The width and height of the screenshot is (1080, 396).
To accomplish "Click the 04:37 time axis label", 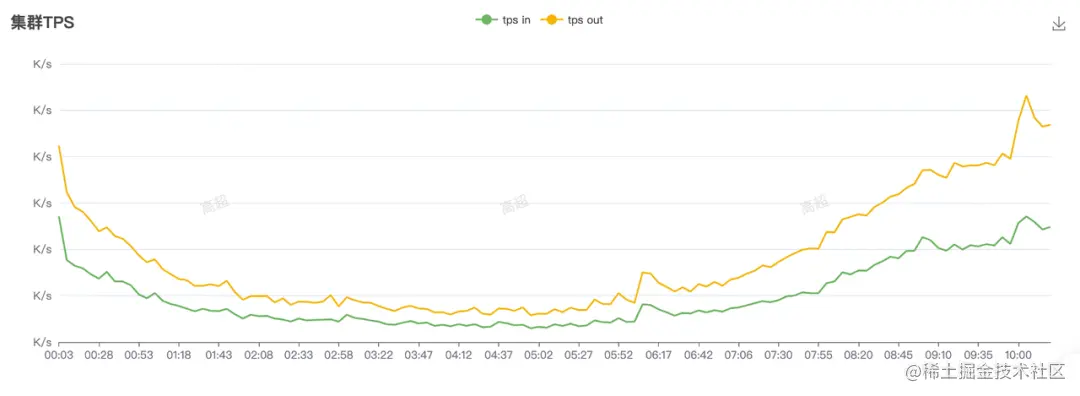I will [499, 355].
